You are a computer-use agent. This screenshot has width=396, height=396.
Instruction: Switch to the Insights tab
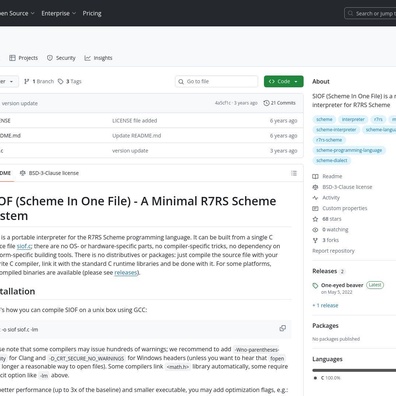[x=99, y=58]
